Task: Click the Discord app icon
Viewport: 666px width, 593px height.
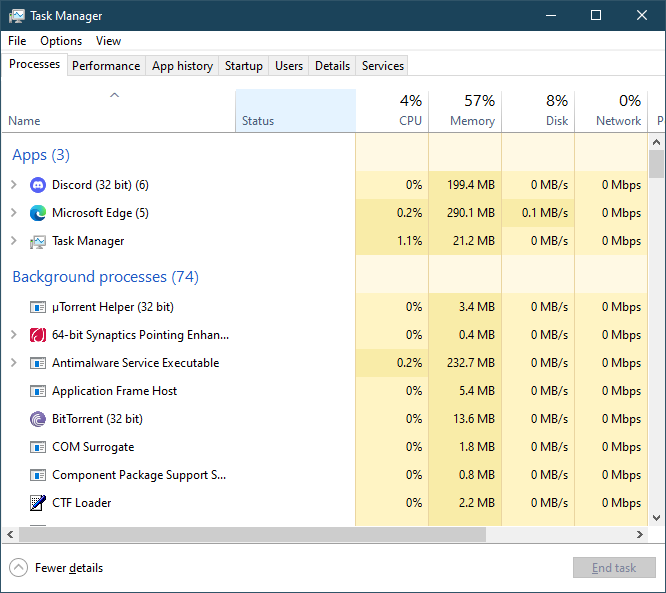Action: pos(38,185)
